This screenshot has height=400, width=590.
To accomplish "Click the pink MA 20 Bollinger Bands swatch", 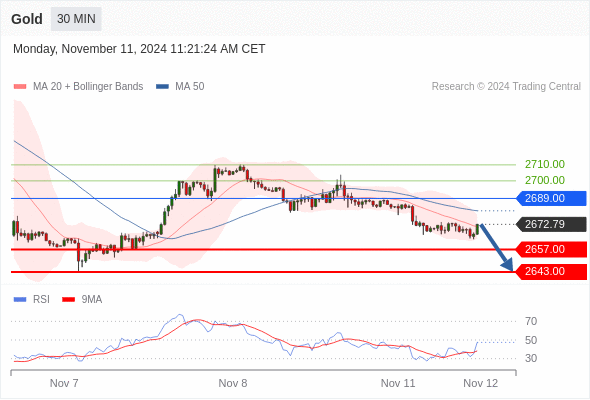I will [x=20, y=87].
